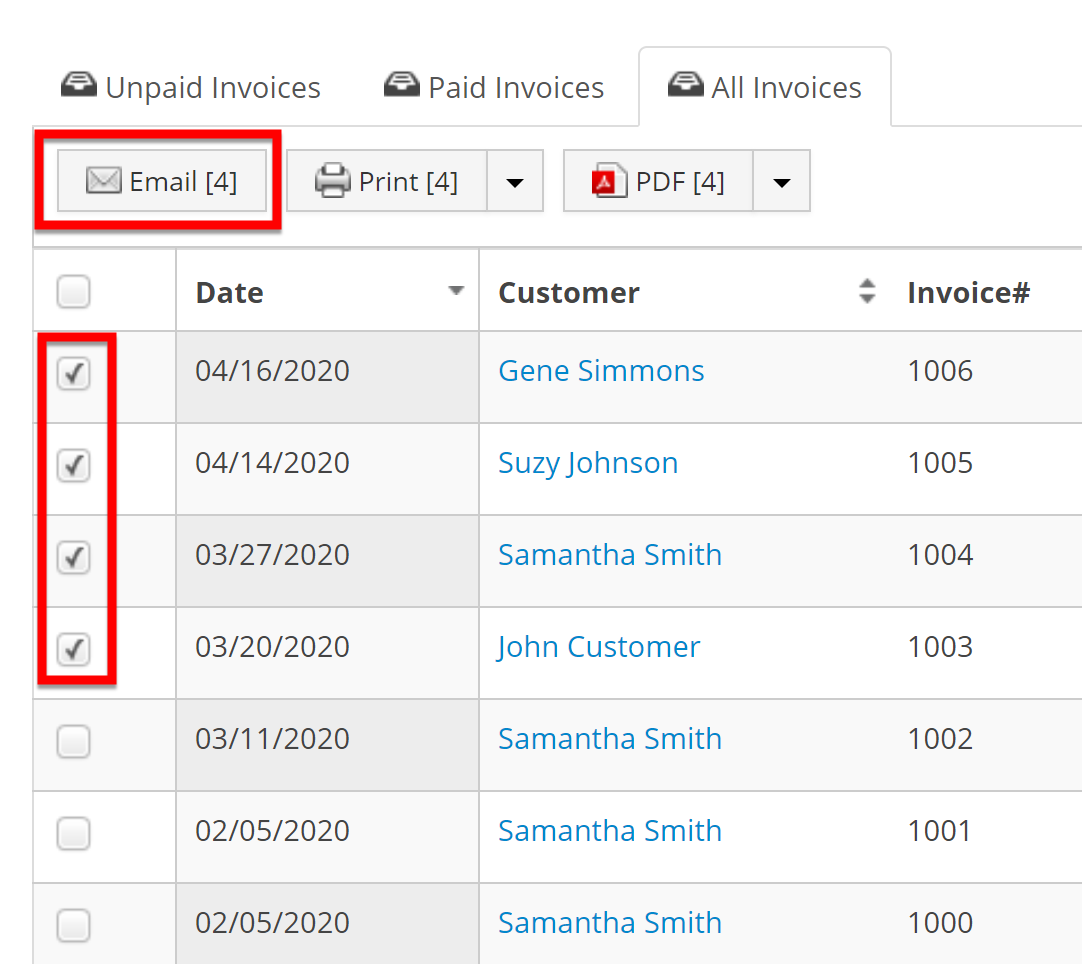Select the All Invoices tab
Image resolution: width=1082 pixels, height=964 pixels.
(765, 88)
